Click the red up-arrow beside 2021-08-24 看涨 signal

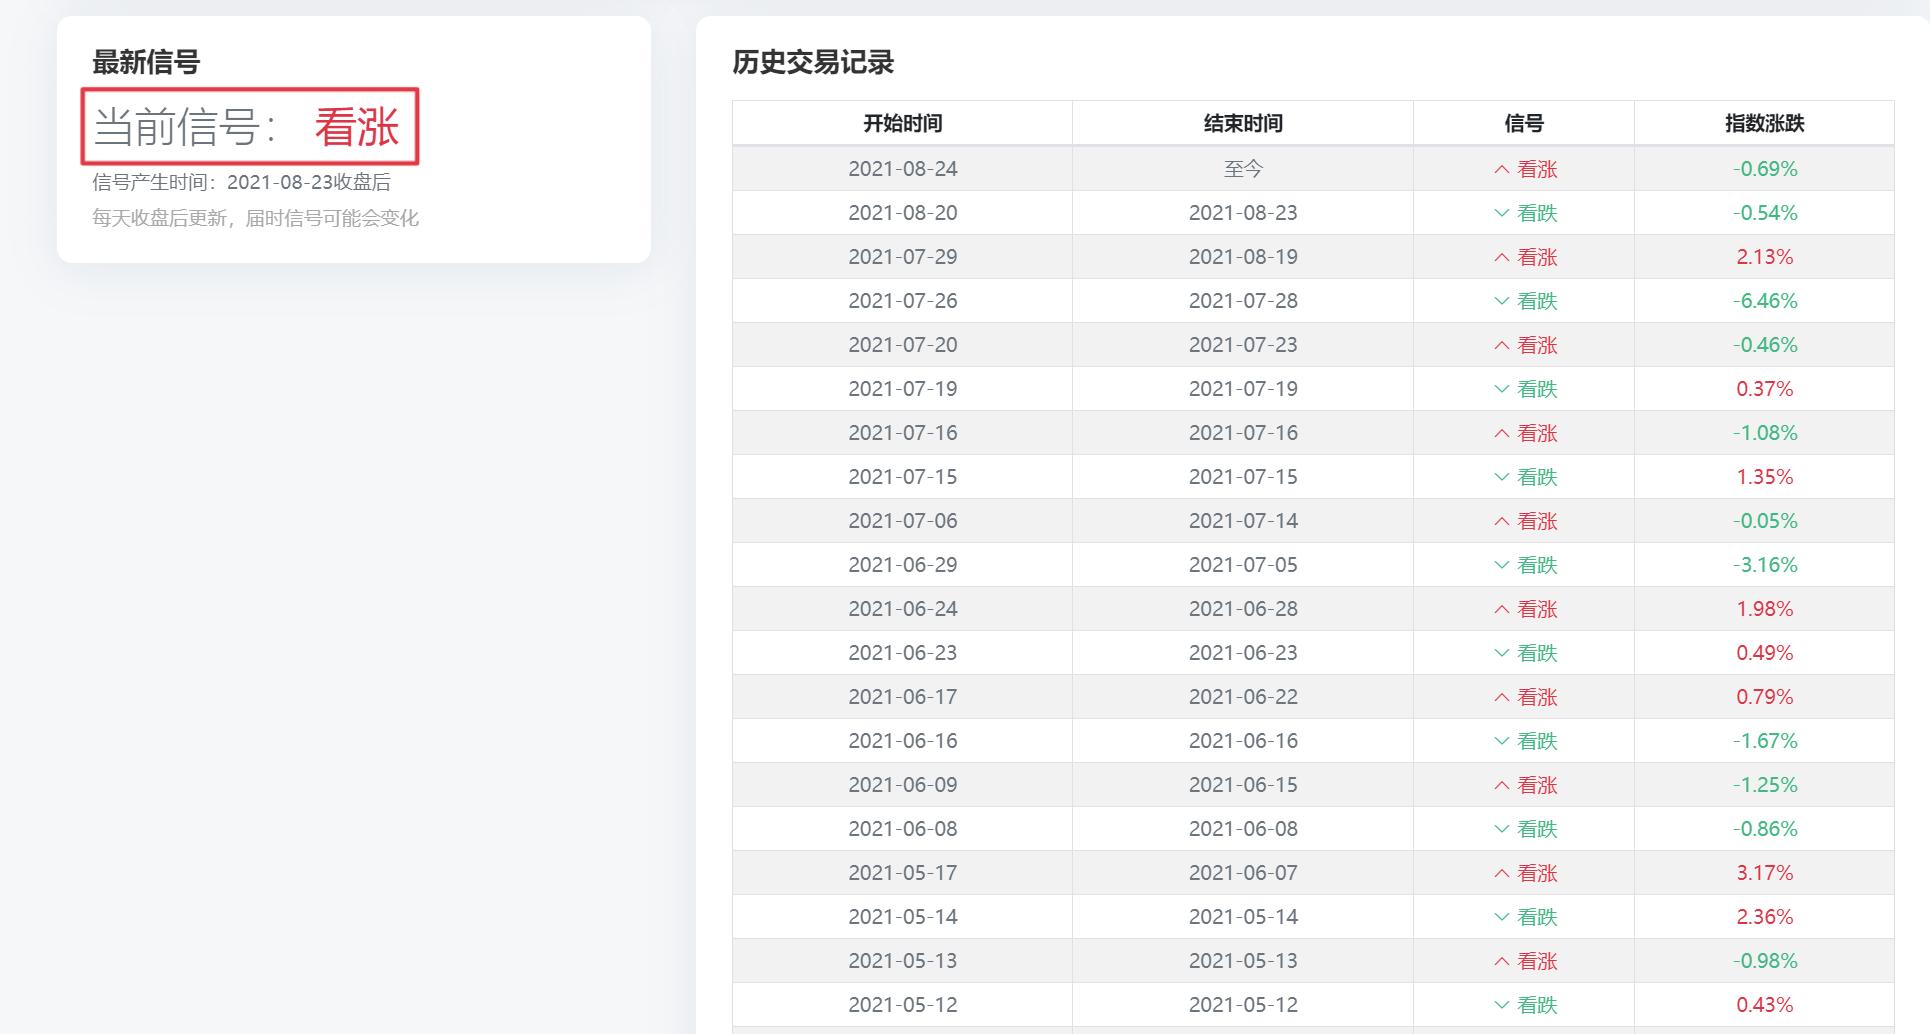(1499, 169)
